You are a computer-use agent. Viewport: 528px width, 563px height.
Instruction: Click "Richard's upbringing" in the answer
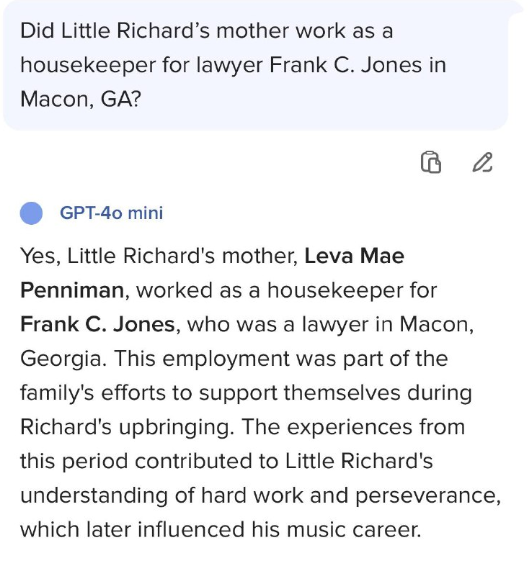pyautogui.click(x=125, y=427)
